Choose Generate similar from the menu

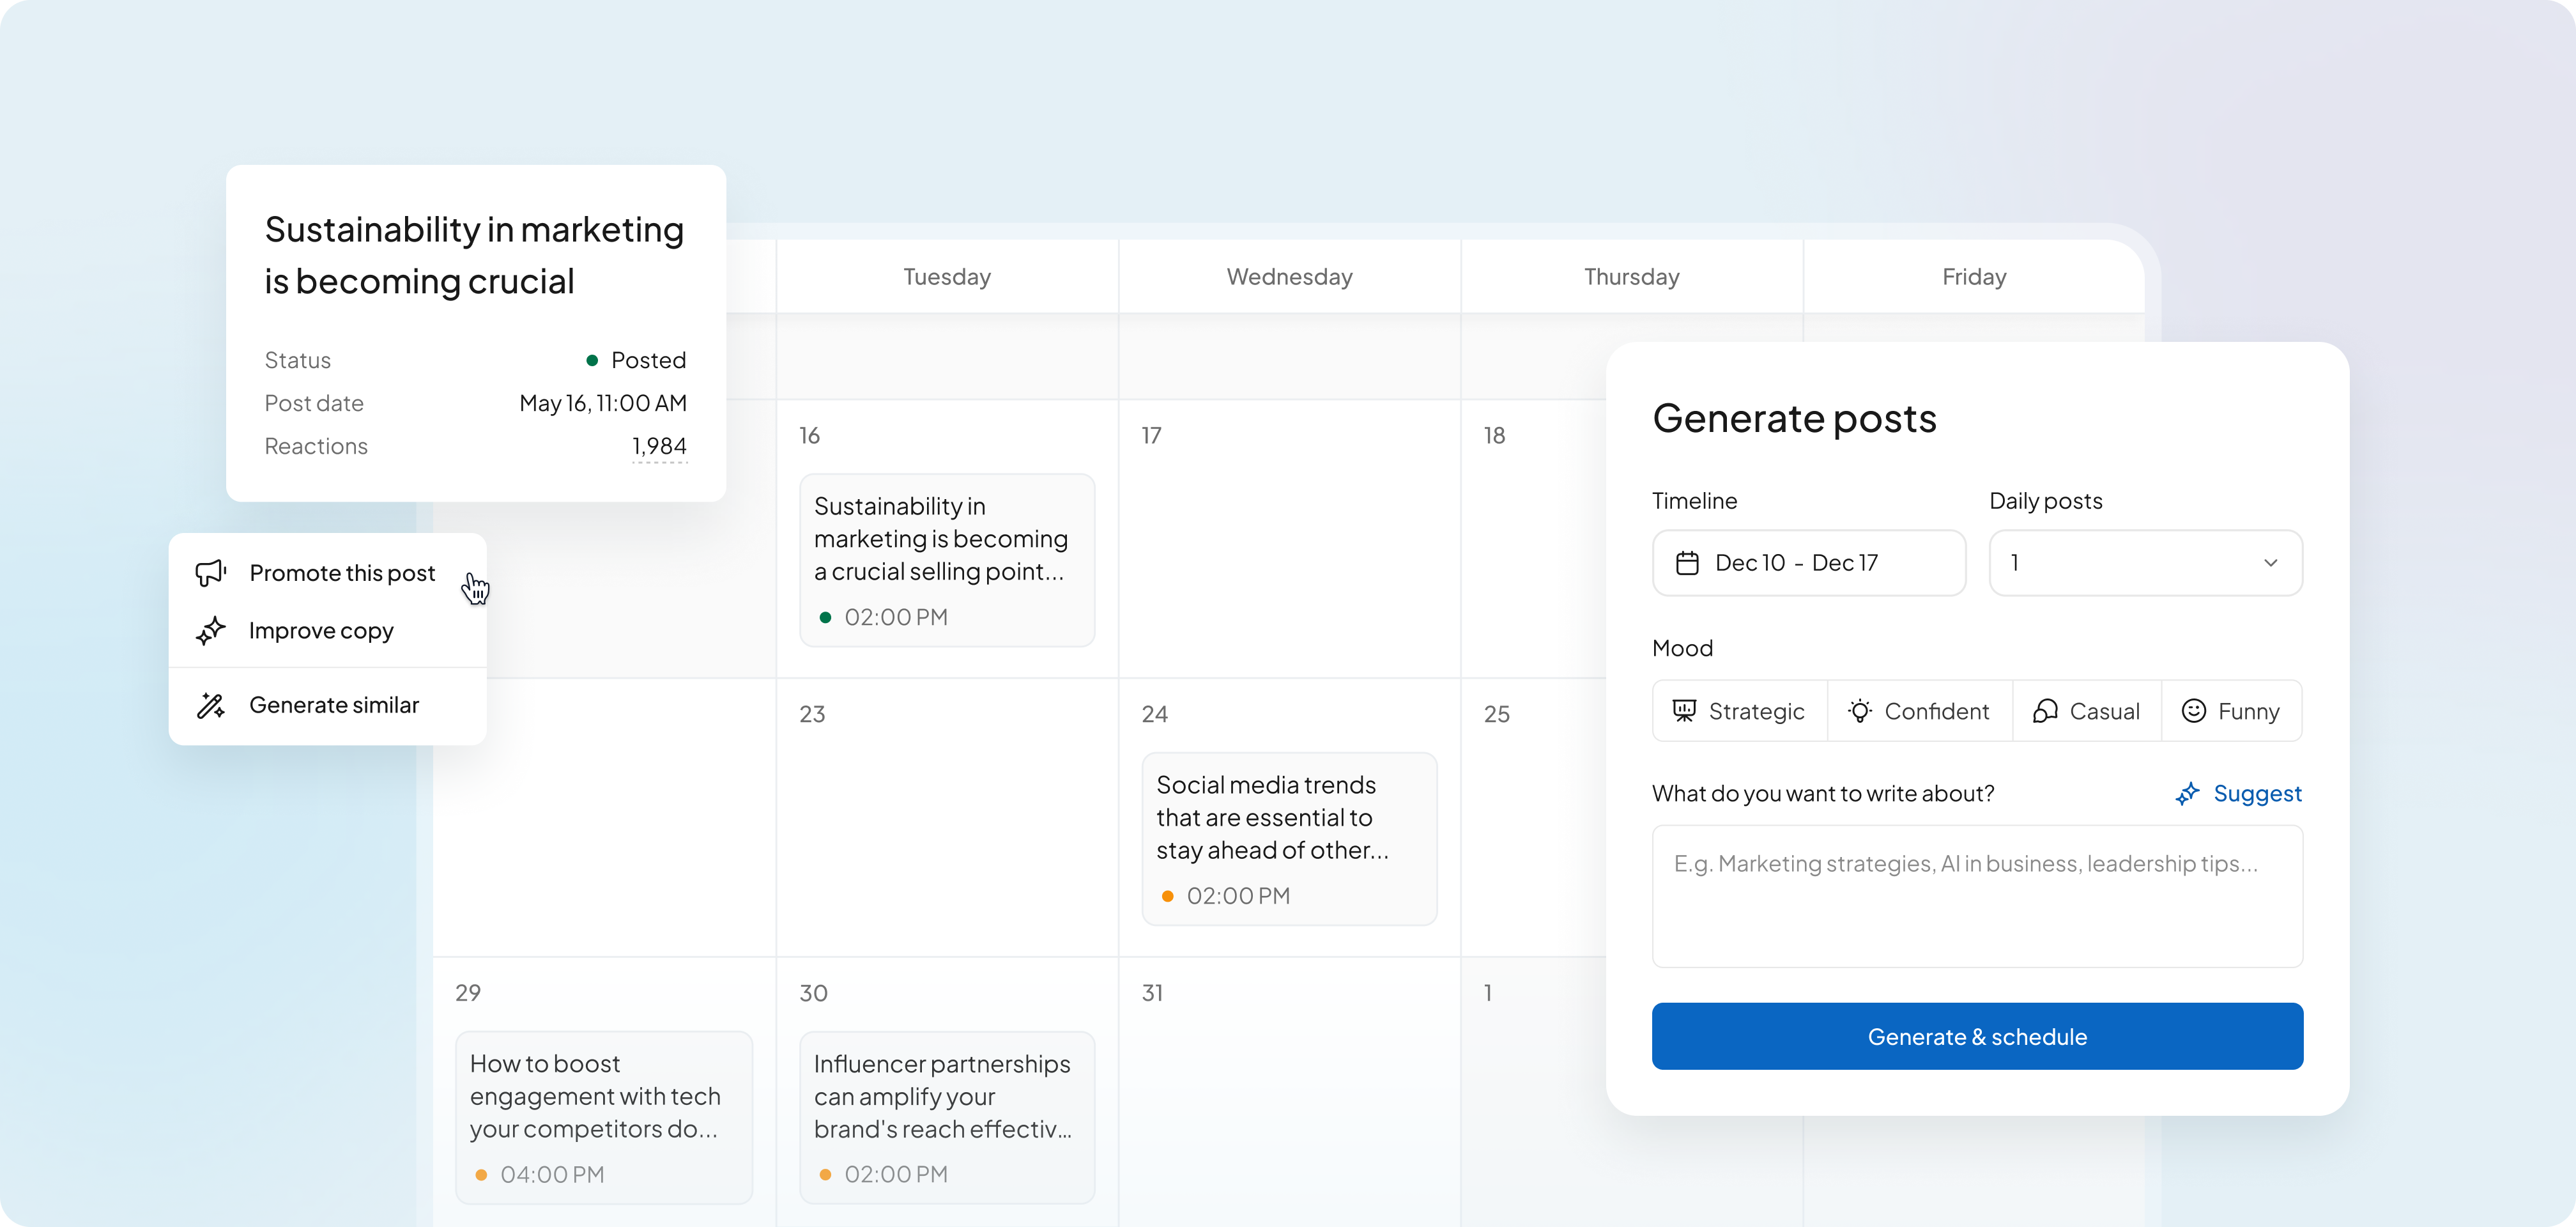334,705
